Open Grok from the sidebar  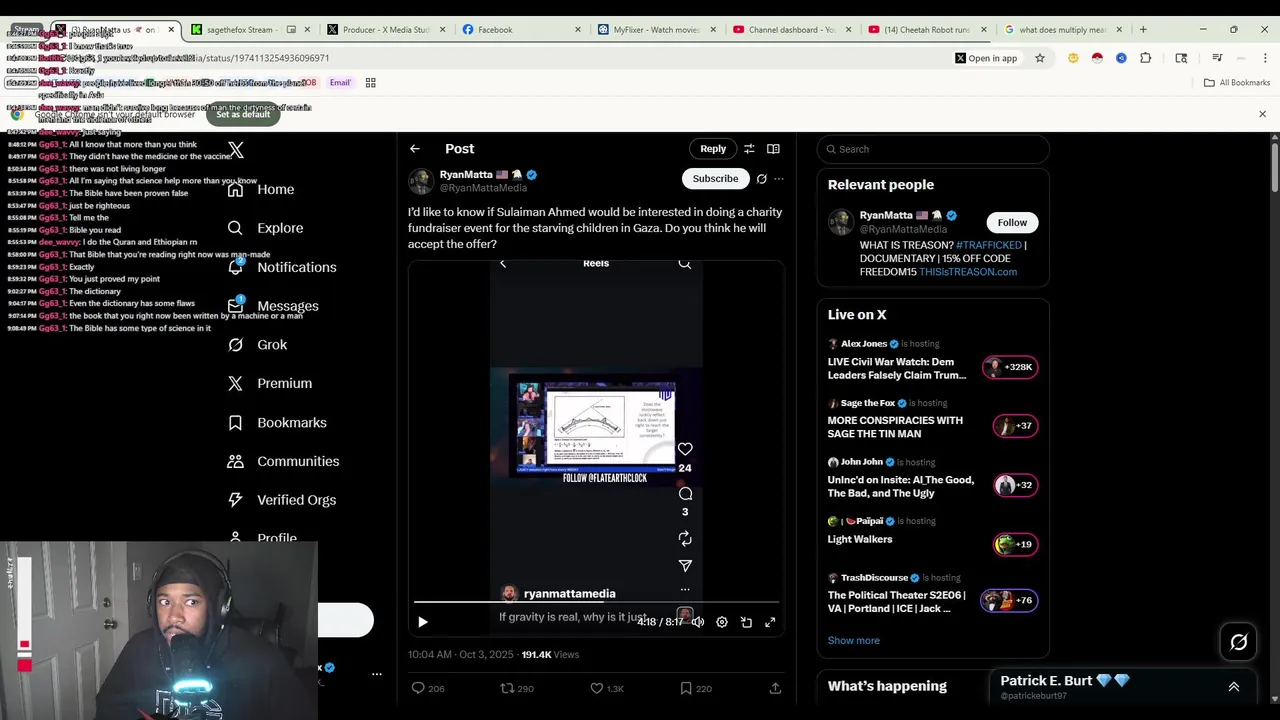point(257,344)
